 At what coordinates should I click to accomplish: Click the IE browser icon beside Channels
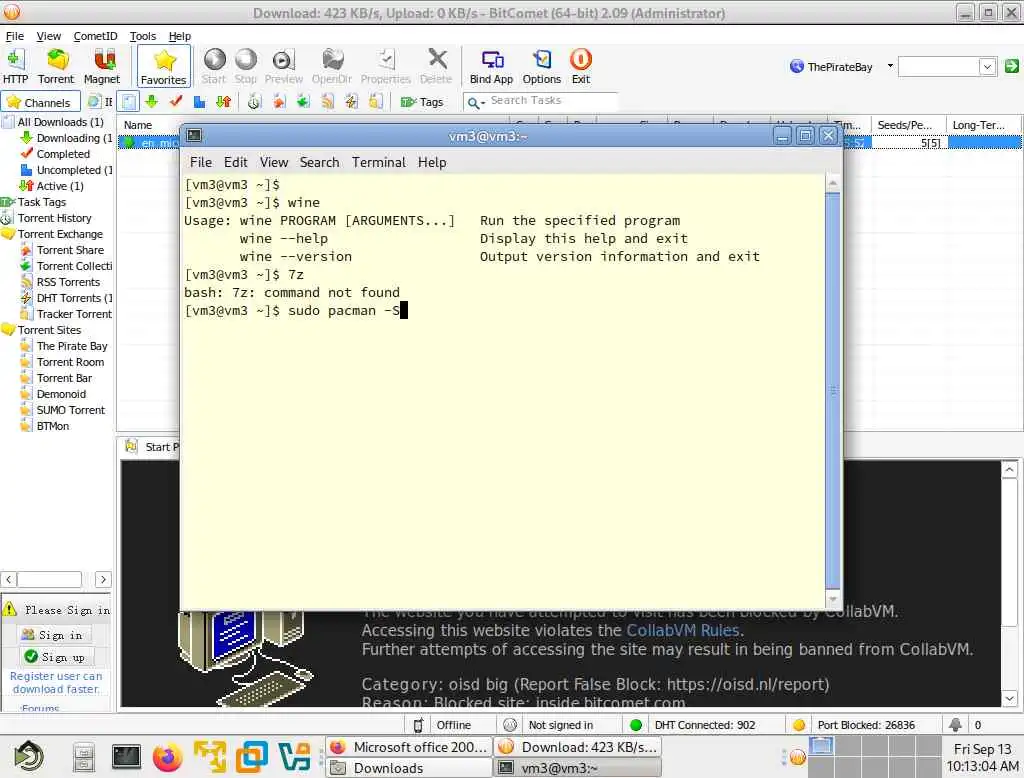click(x=95, y=101)
